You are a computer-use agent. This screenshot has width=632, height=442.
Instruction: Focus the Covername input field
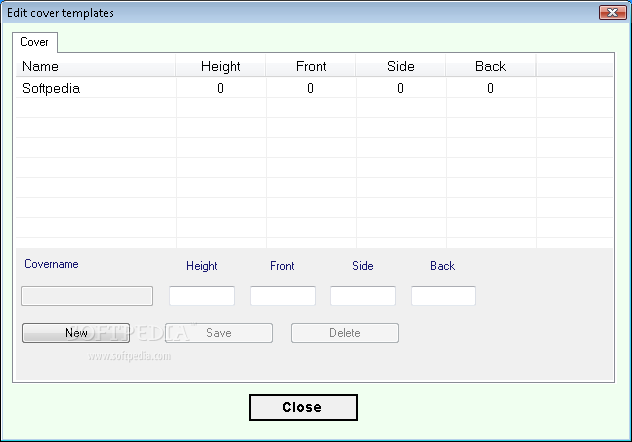(87, 296)
